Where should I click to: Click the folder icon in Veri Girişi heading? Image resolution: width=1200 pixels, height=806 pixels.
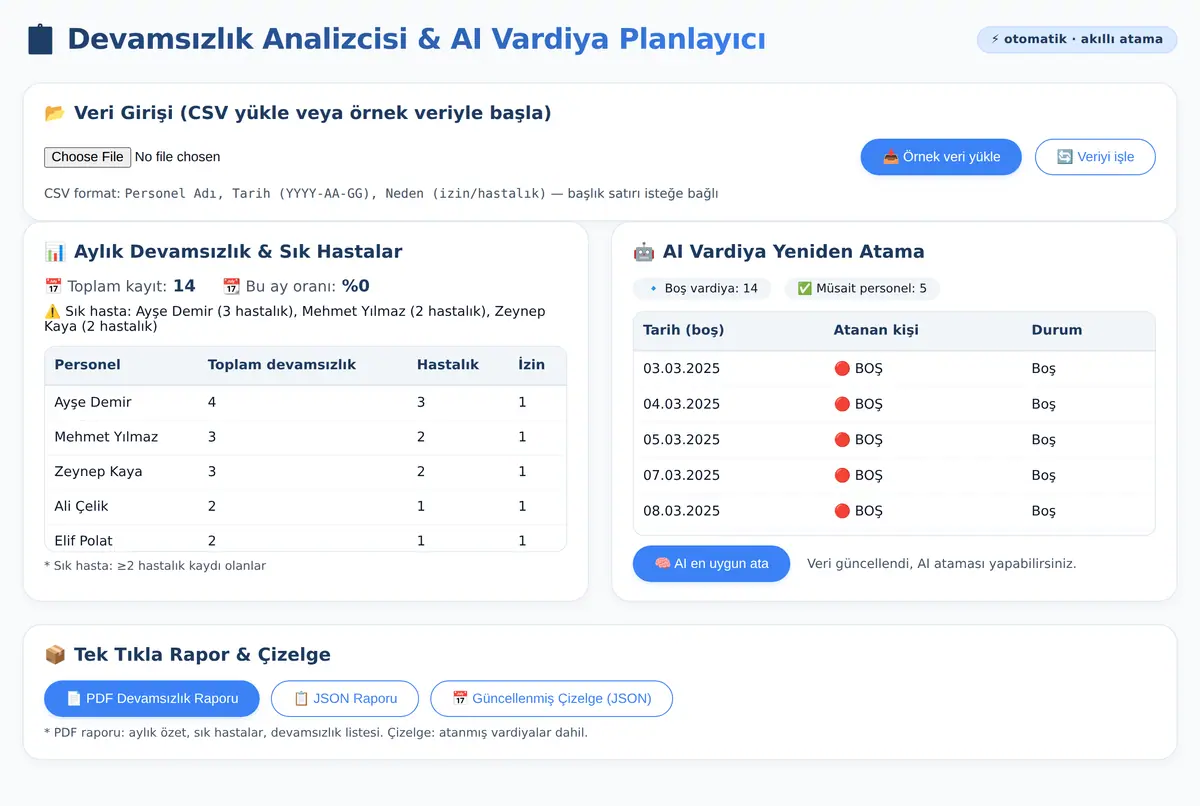click(x=55, y=113)
